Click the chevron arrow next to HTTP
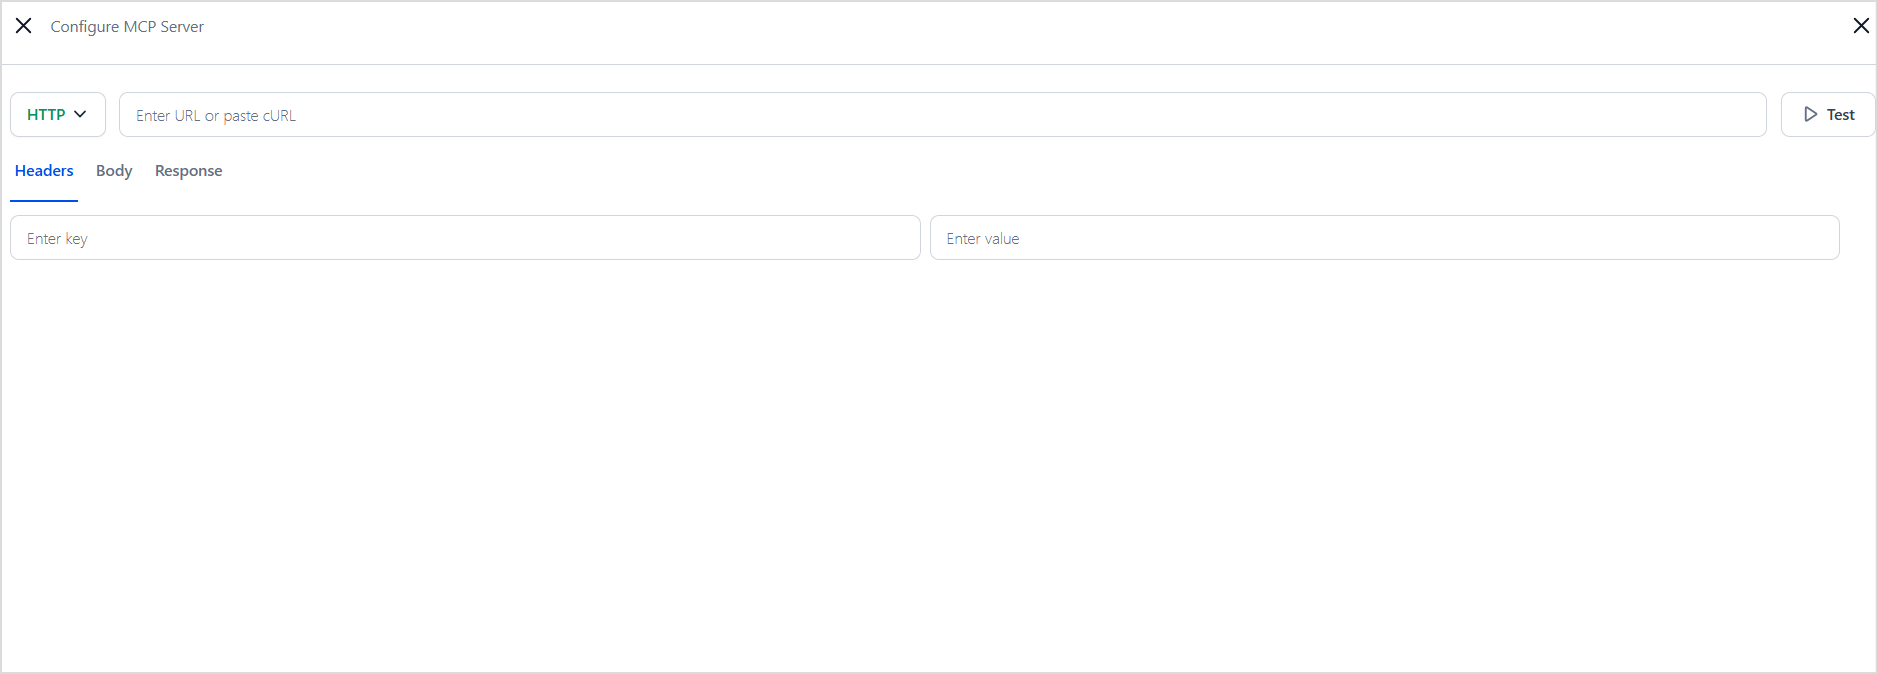Image resolution: width=1877 pixels, height=674 pixels. [81, 115]
